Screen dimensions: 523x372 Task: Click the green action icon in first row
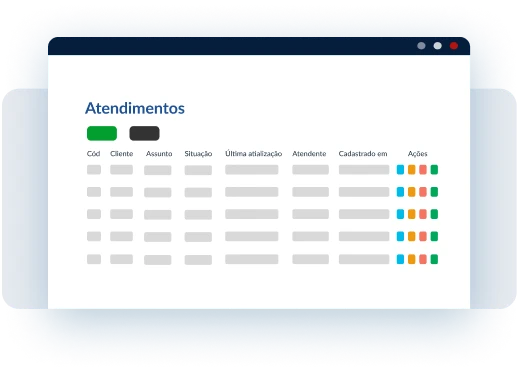coord(434,169)
